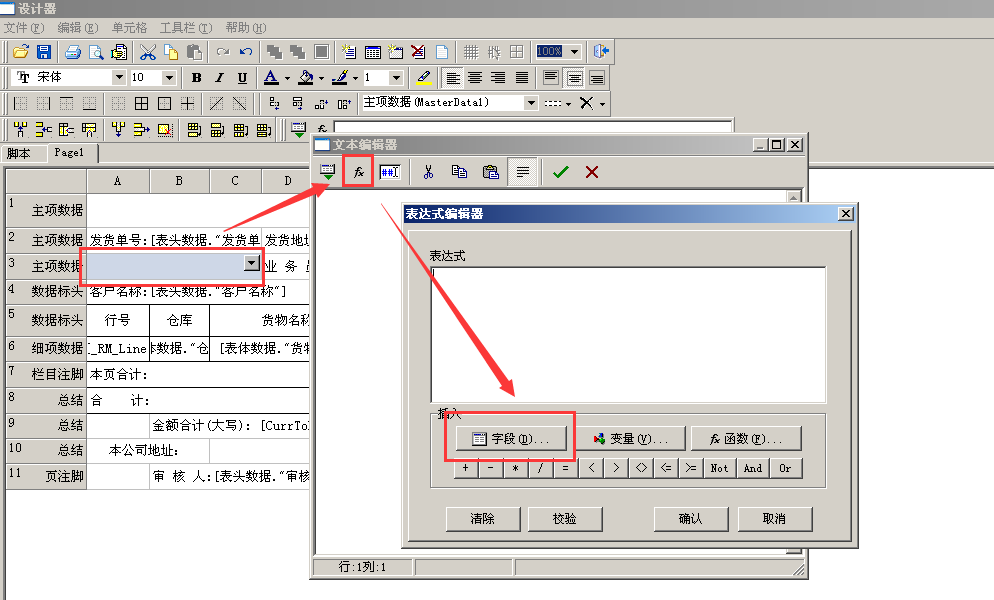
Task: Select the cut scissors icon in main toolbar
Action: coord(148,51)
